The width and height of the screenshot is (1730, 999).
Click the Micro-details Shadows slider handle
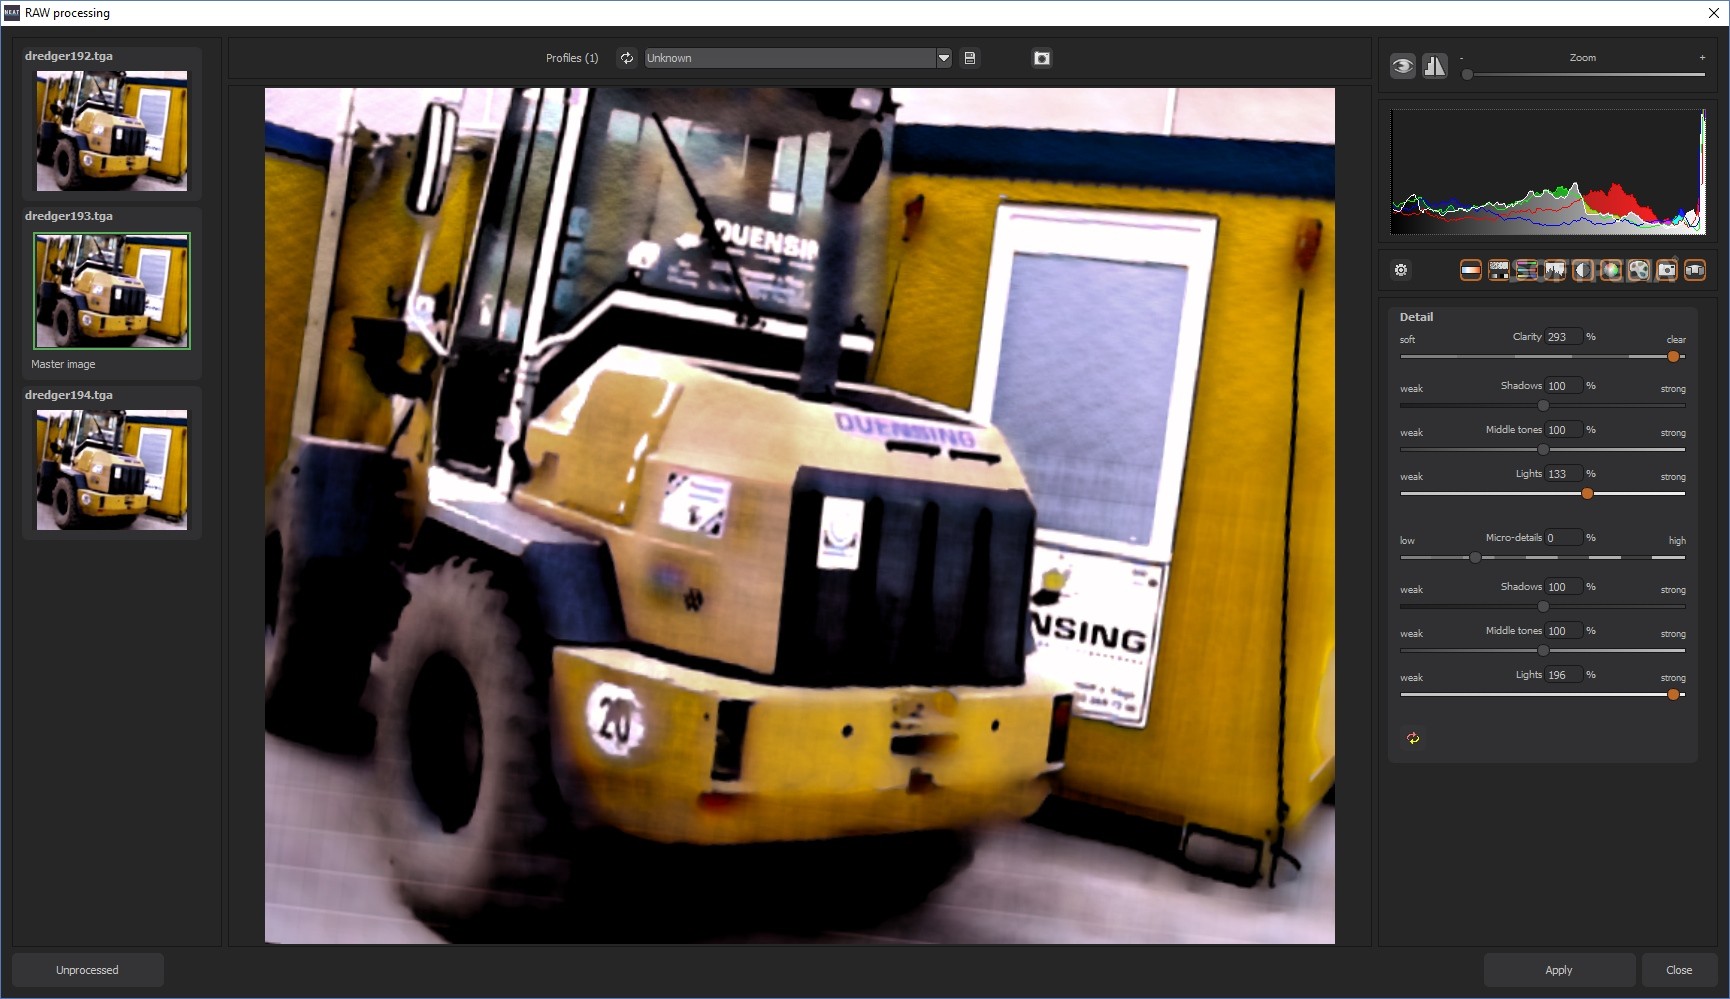tap(1543, 607)
